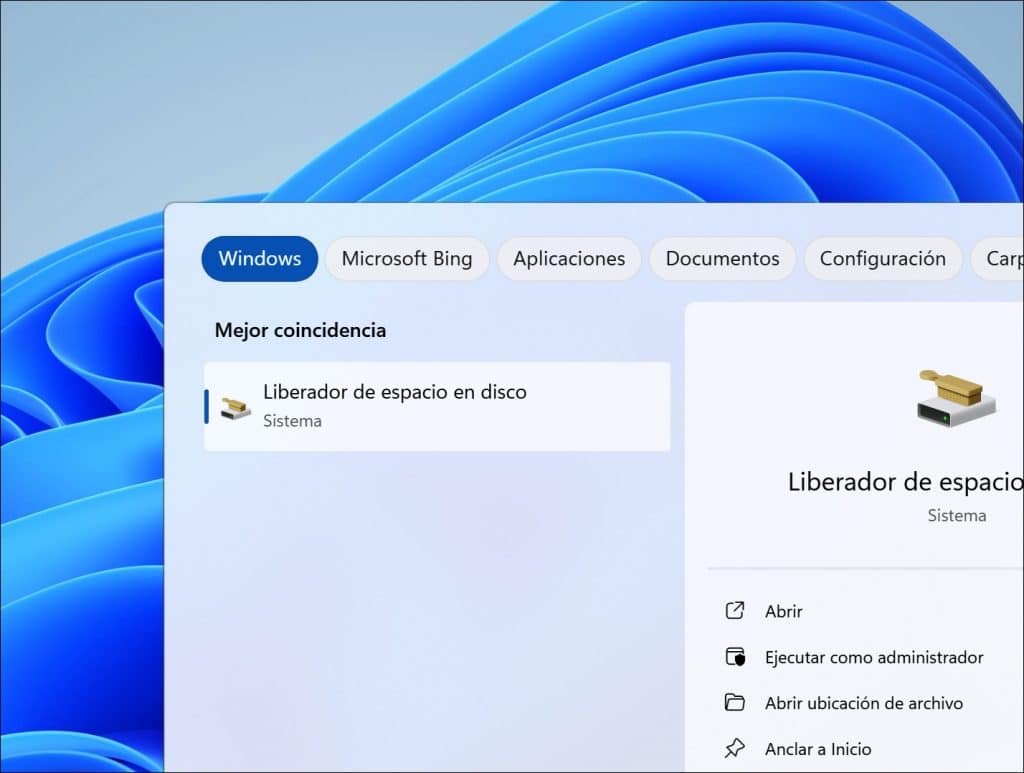Click the Sistema label under the result
Screen dimensions: 1024x773
292,421
